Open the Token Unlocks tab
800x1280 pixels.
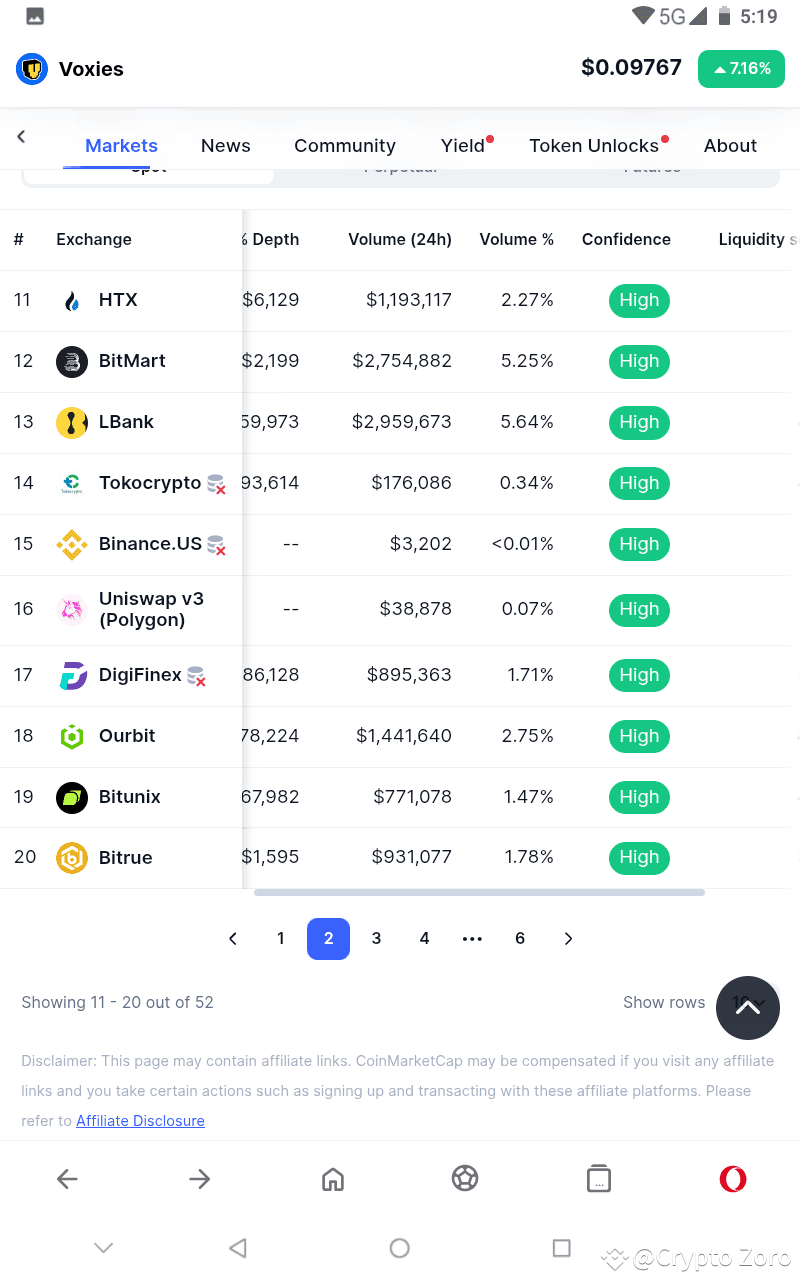tap(594, 145)
